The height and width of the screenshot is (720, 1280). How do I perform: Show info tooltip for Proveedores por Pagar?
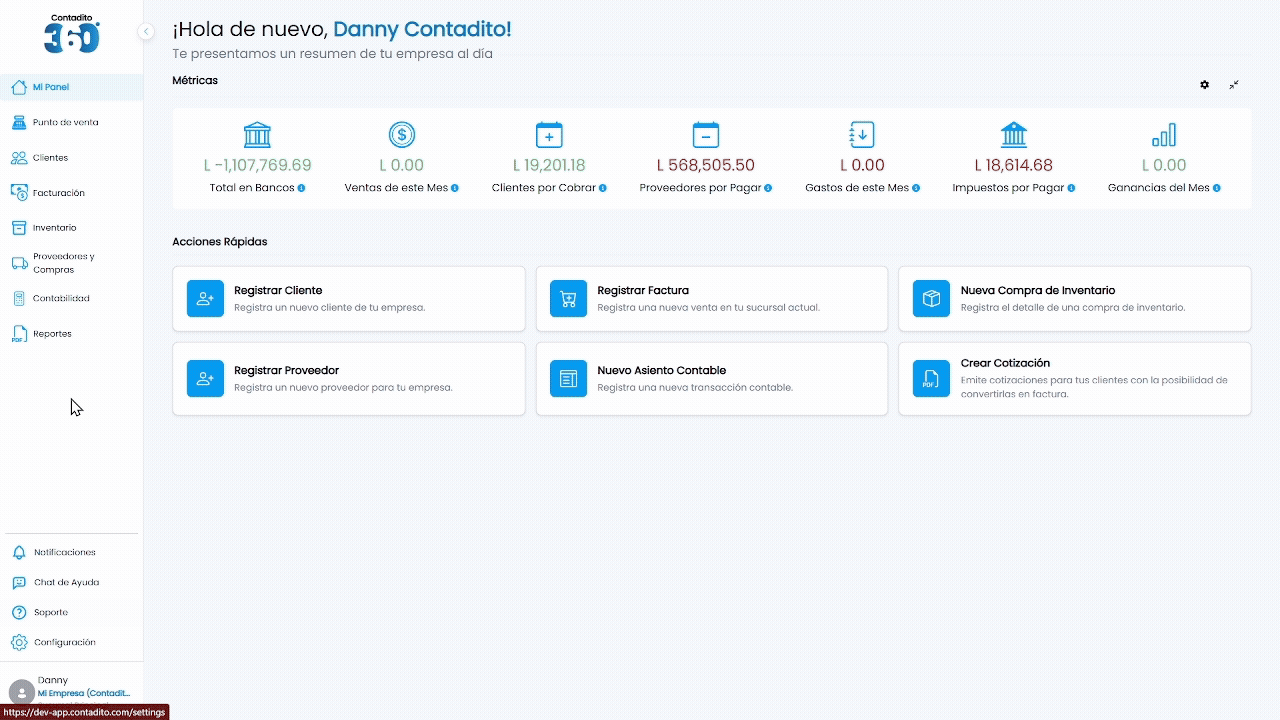click(768, 188)
